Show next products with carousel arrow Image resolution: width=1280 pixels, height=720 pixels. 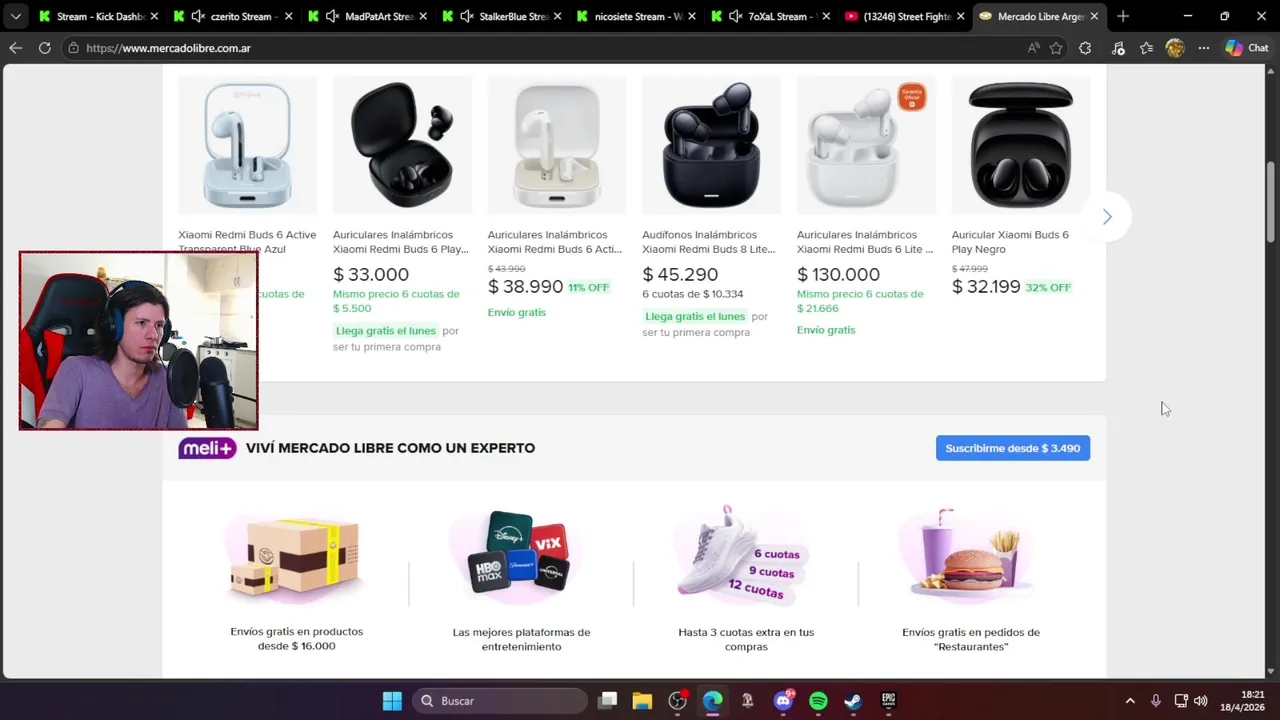[x=1107, y=217]
